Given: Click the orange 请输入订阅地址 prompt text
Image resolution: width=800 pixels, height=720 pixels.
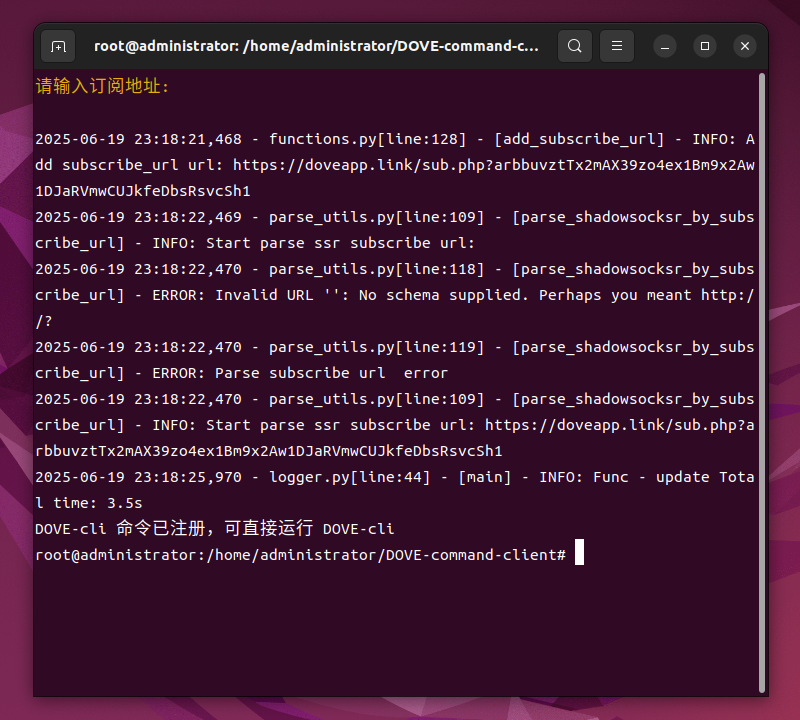Looking at the screenshot, I should coord(102,87).
